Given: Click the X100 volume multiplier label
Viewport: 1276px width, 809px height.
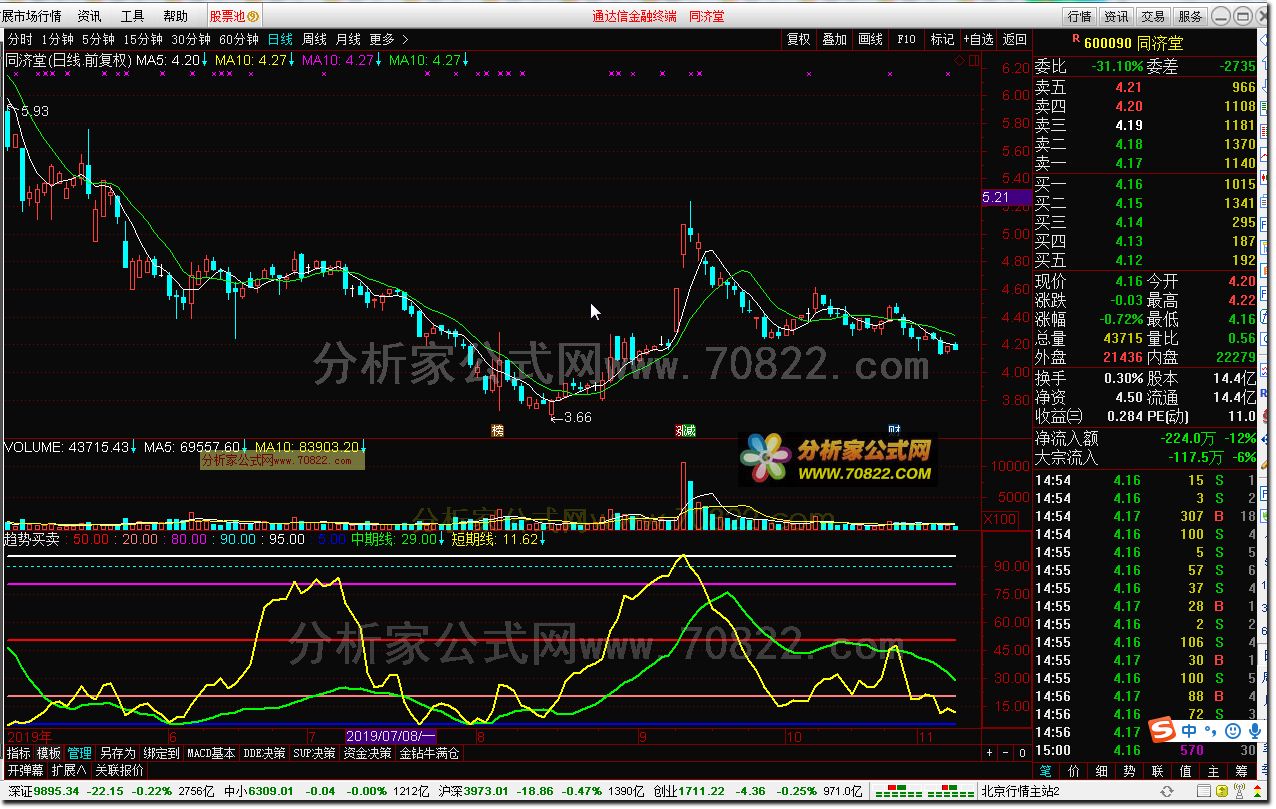Looking at the screenshot, I should pyautogui.click(x=1000, y=519).
